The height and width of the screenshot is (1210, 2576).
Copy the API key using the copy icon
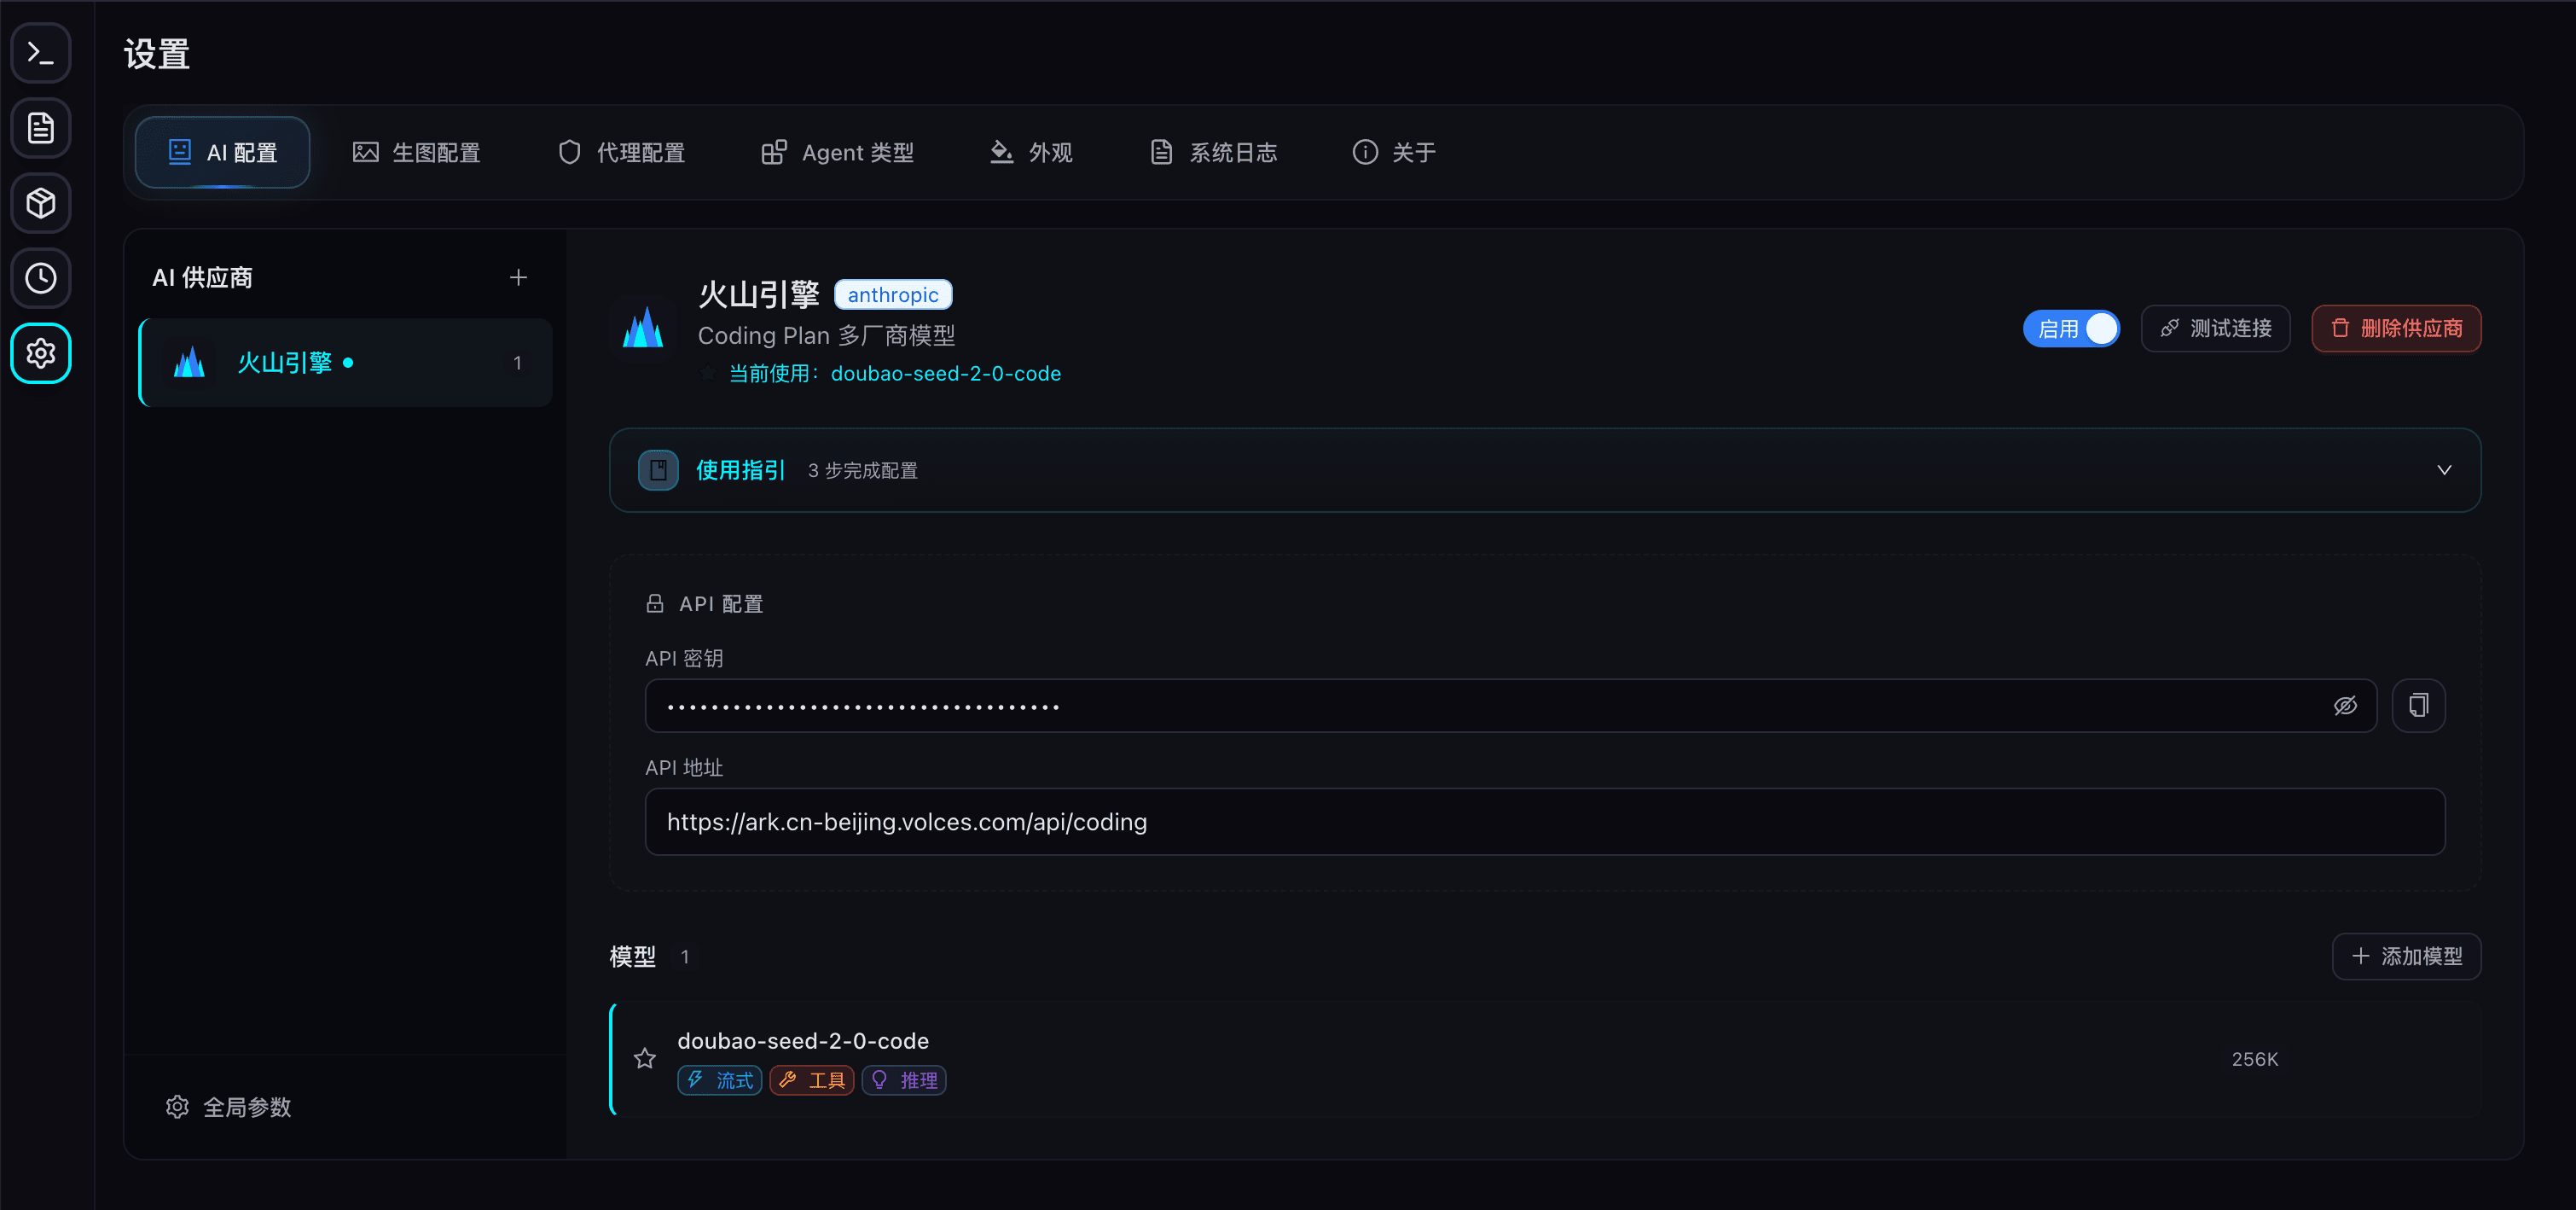click(2419, 705)
